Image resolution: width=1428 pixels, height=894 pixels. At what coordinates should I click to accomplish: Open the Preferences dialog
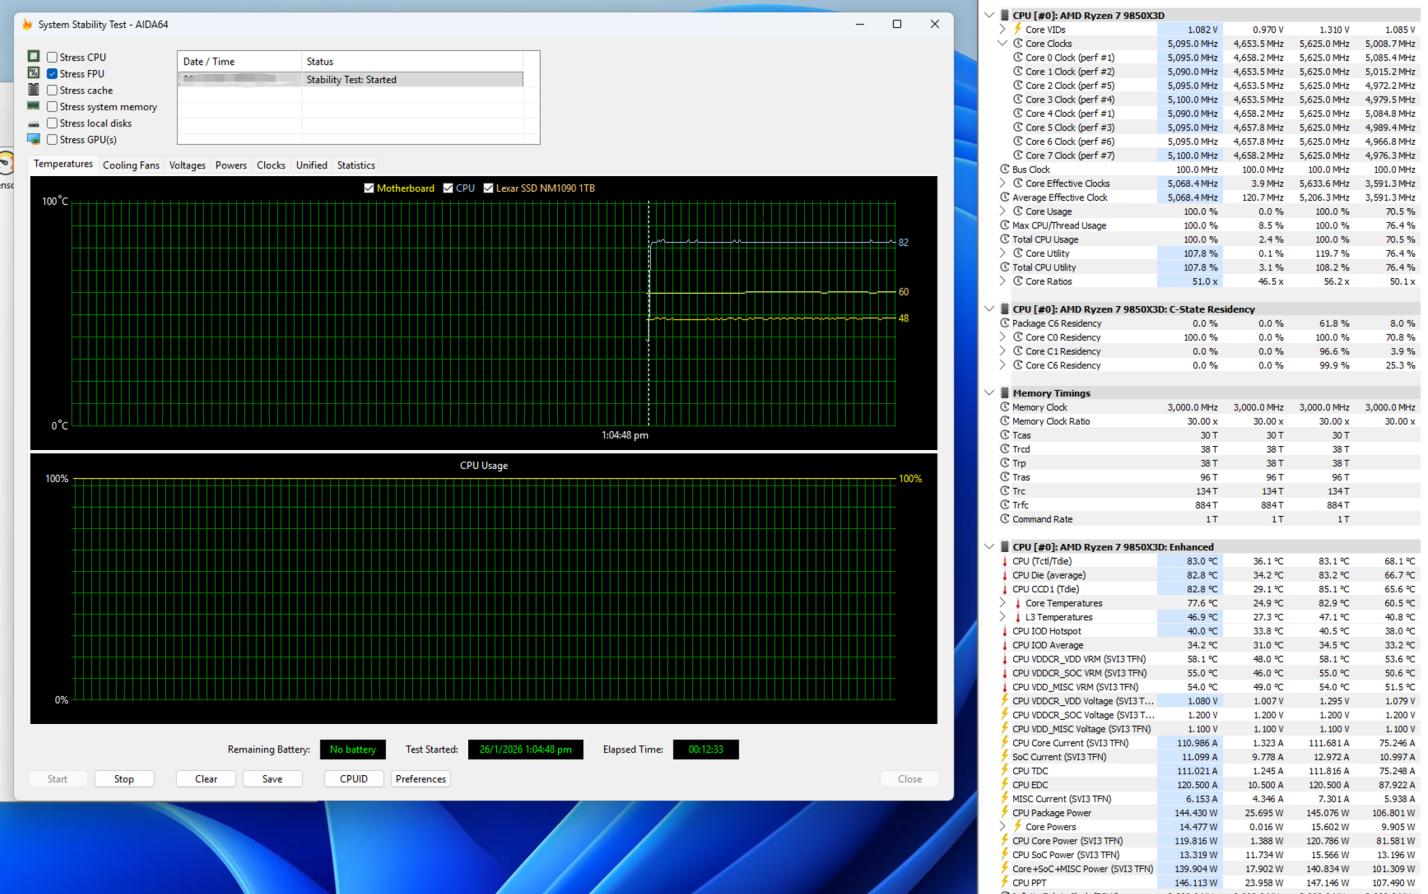tap(420, 779)
